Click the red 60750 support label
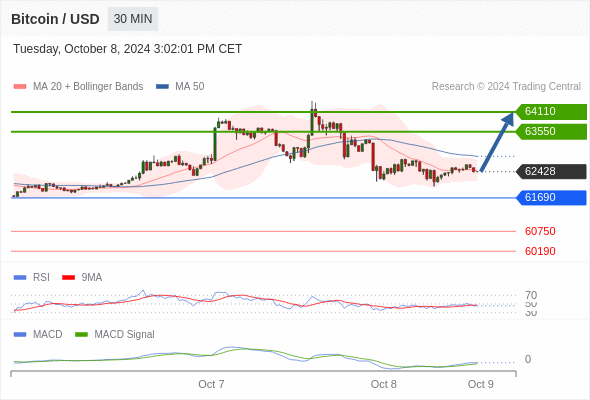 coord(540,231)
